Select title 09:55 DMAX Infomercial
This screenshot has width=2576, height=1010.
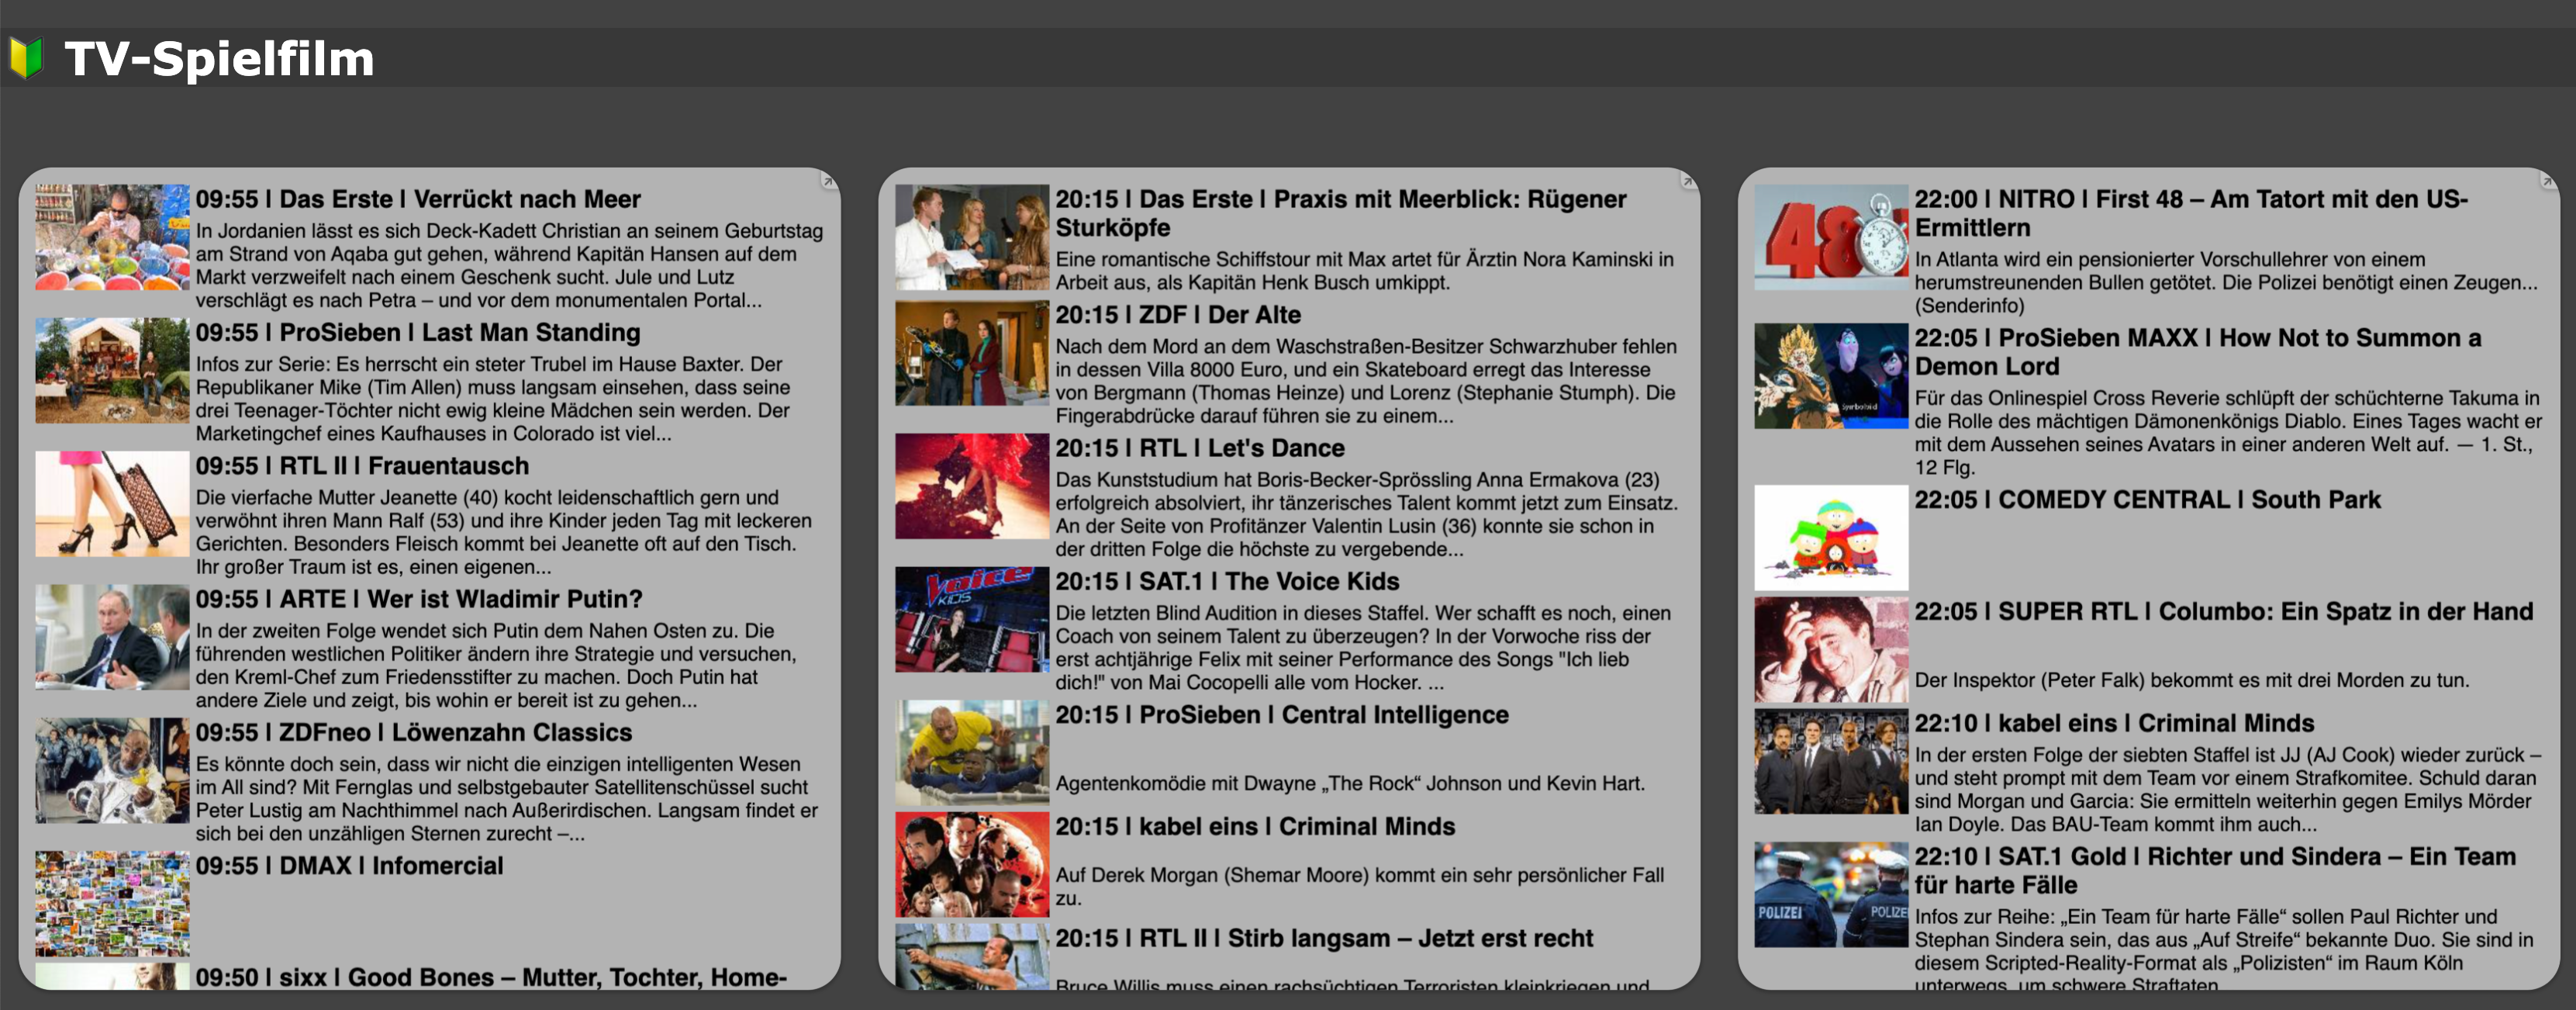(x=349, y=865)
